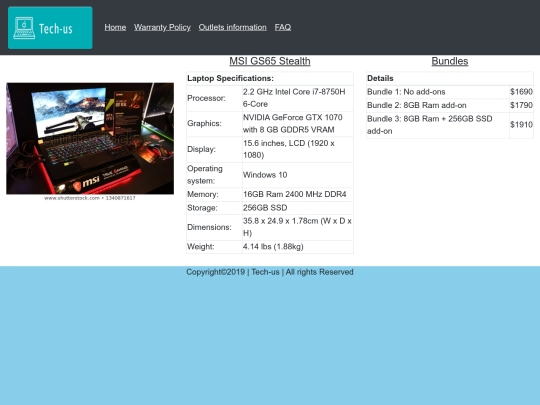540x405 pixels.
Task: Select Bundle 1: No add-ons row
Action: [450, 92]
